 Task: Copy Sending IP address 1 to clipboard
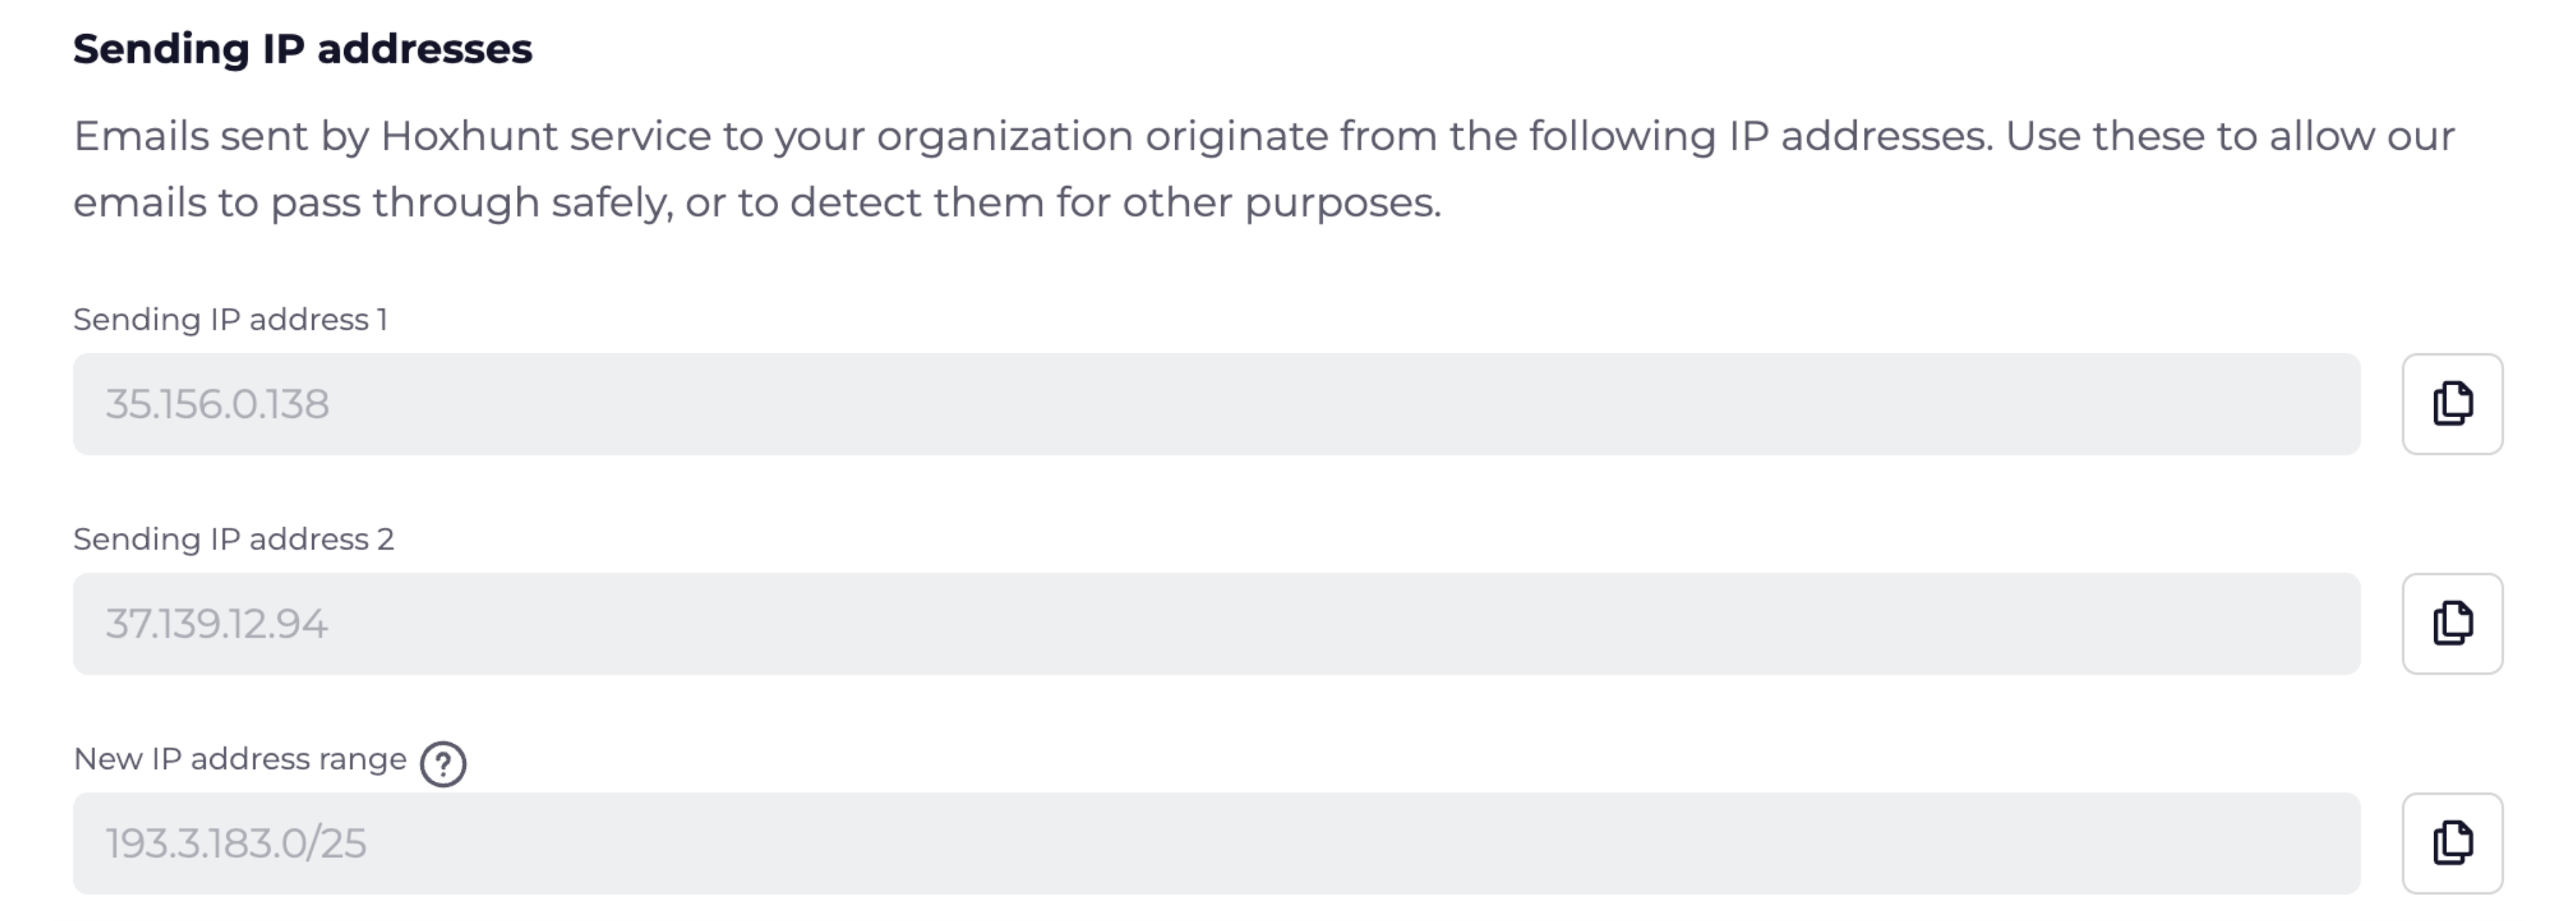2452,404
